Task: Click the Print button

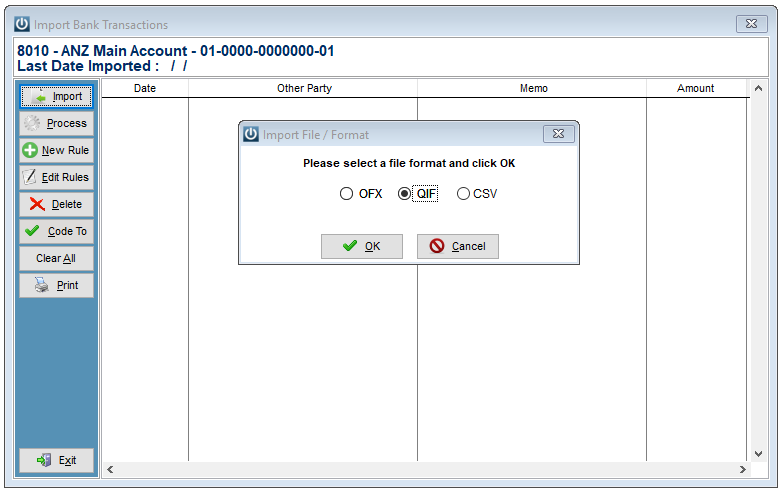Action: [56, 285]
